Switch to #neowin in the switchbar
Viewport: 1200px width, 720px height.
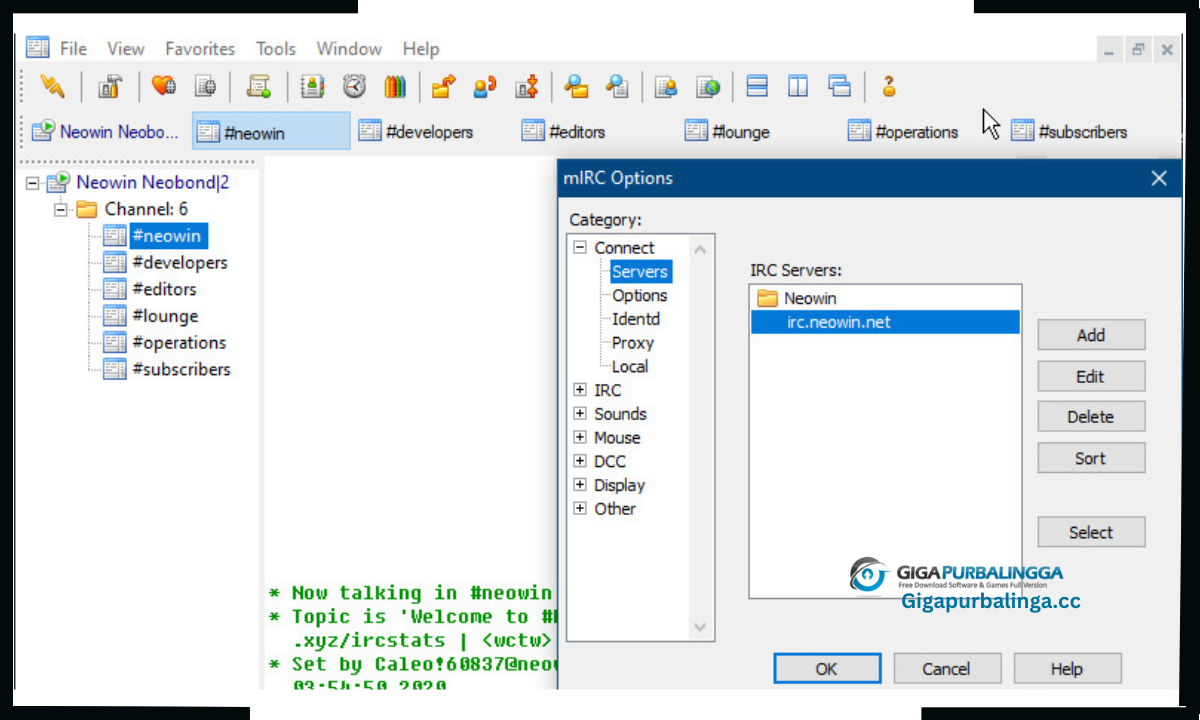[x=271, y=131]
